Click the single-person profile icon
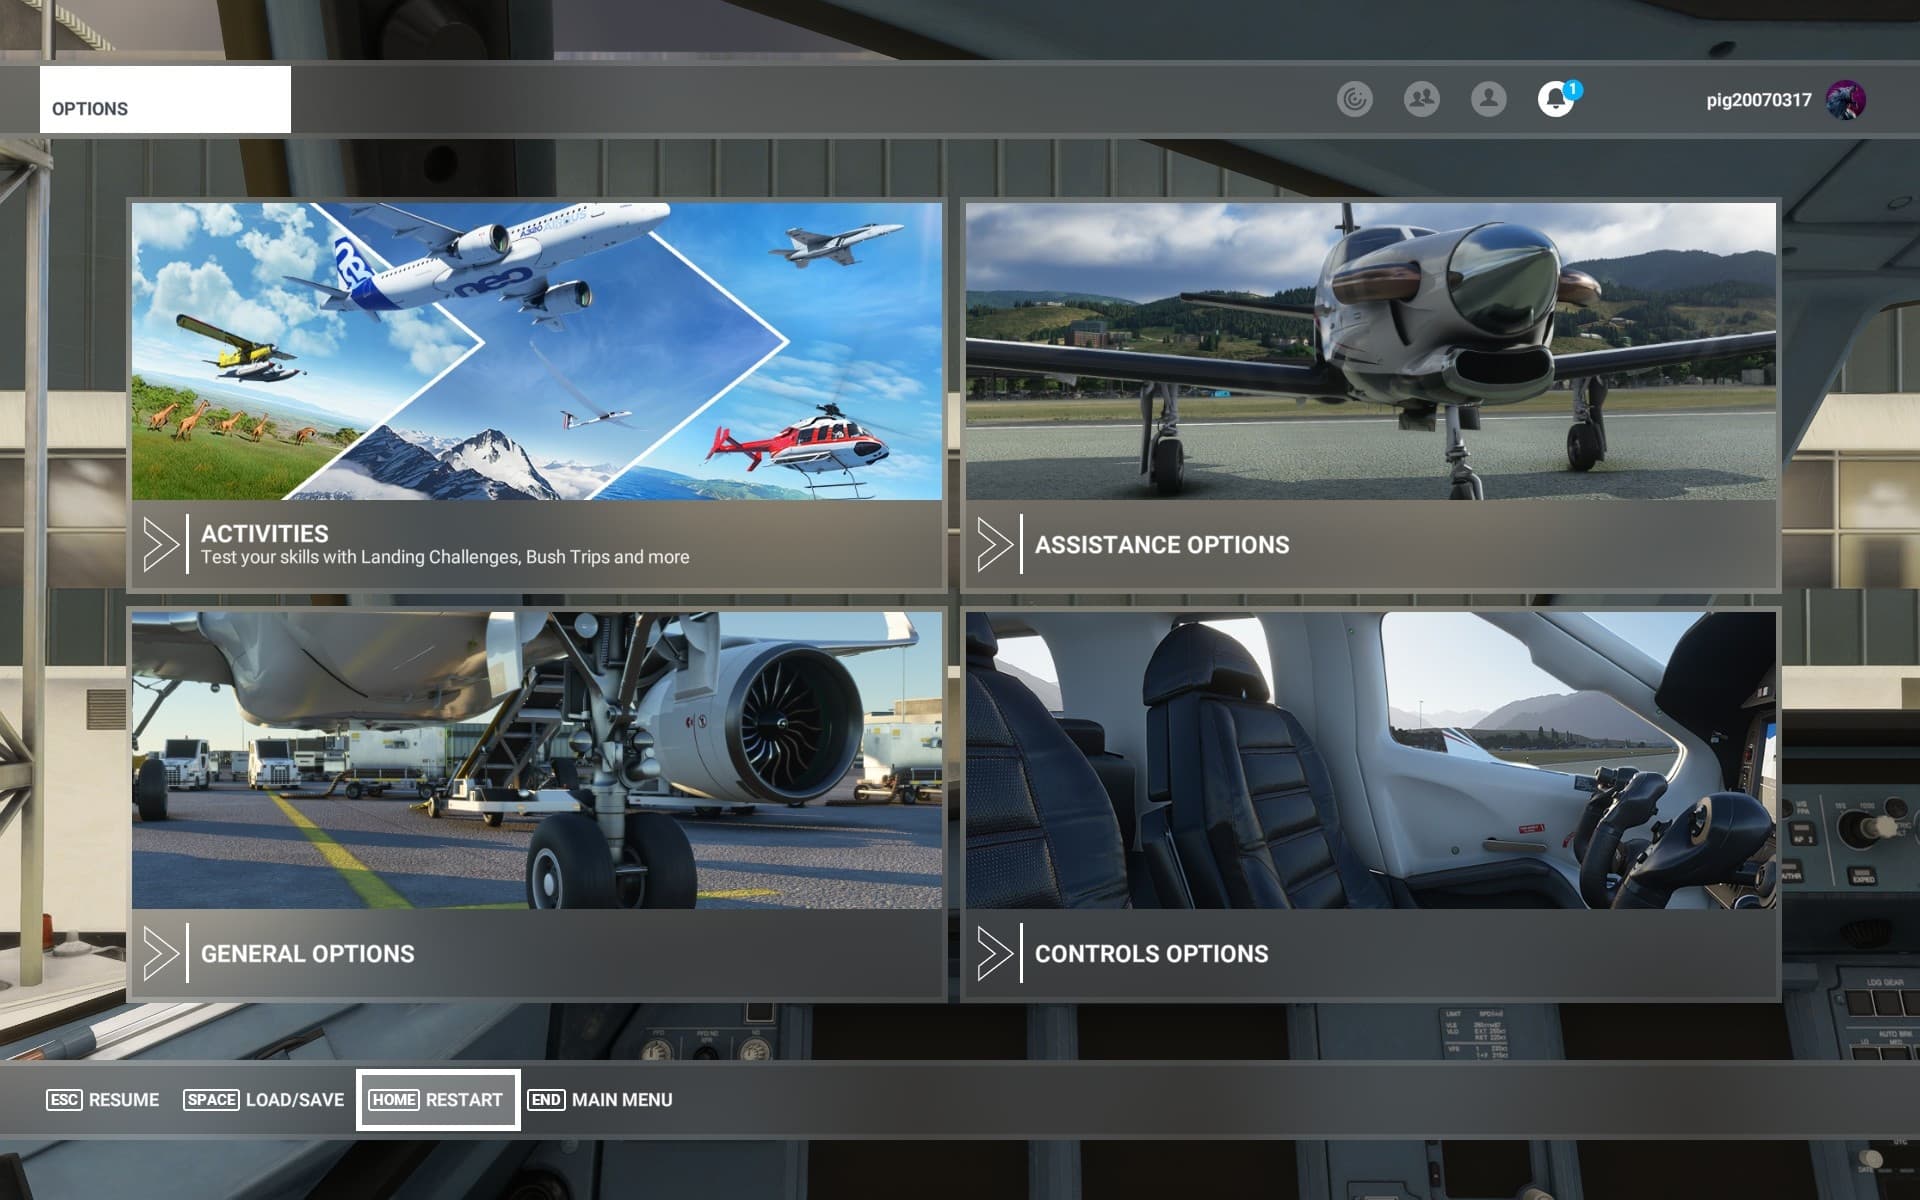The height and width of the screenshot is (1200, 1920). pyautogui.click(x=1488, y=99)
